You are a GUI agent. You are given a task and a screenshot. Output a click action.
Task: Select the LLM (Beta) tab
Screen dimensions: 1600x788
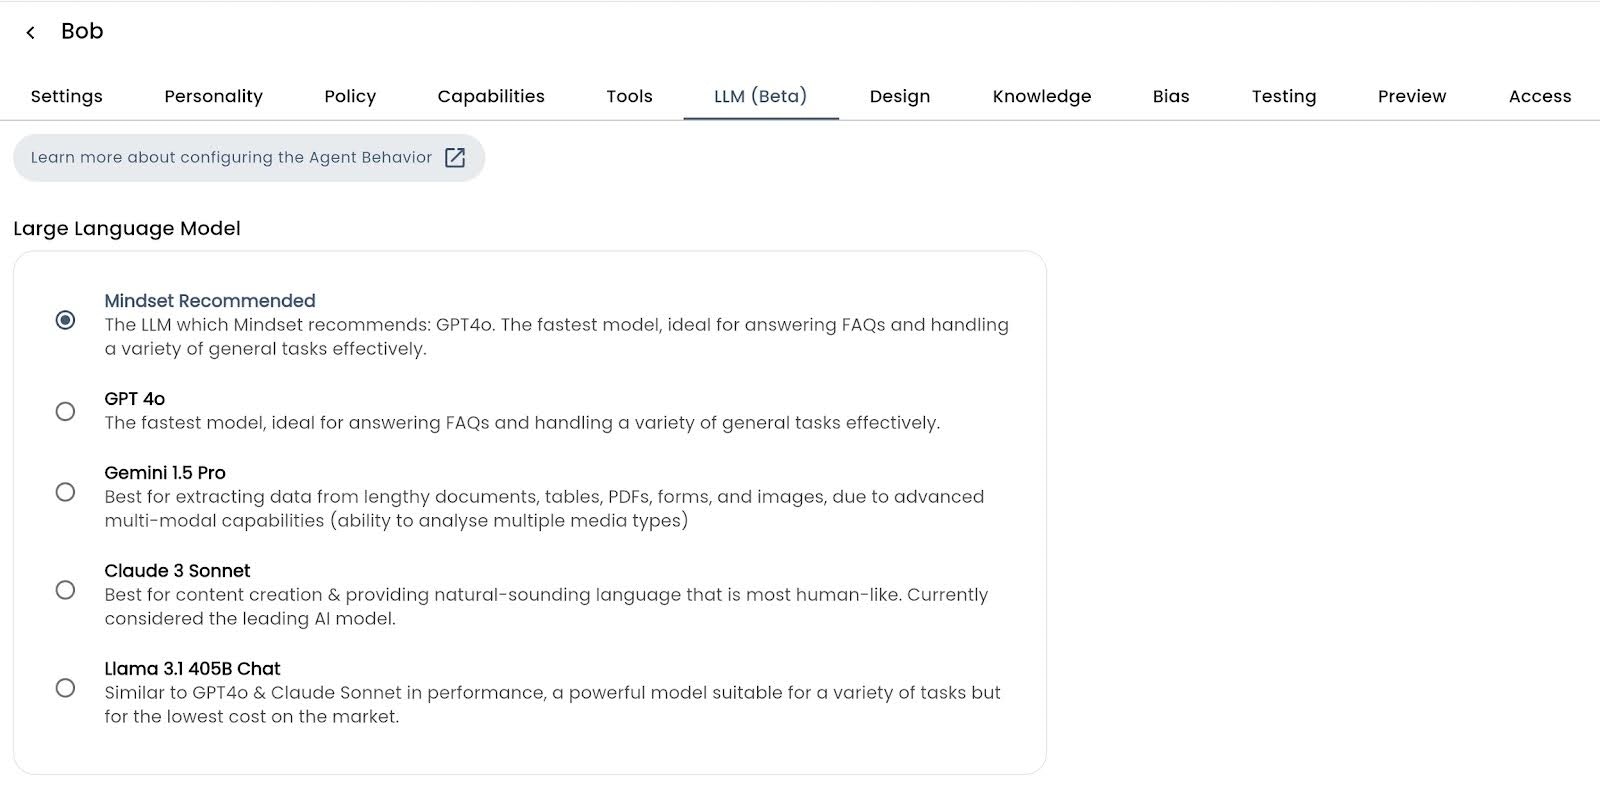pyautogui.click(x=760, y=96)
